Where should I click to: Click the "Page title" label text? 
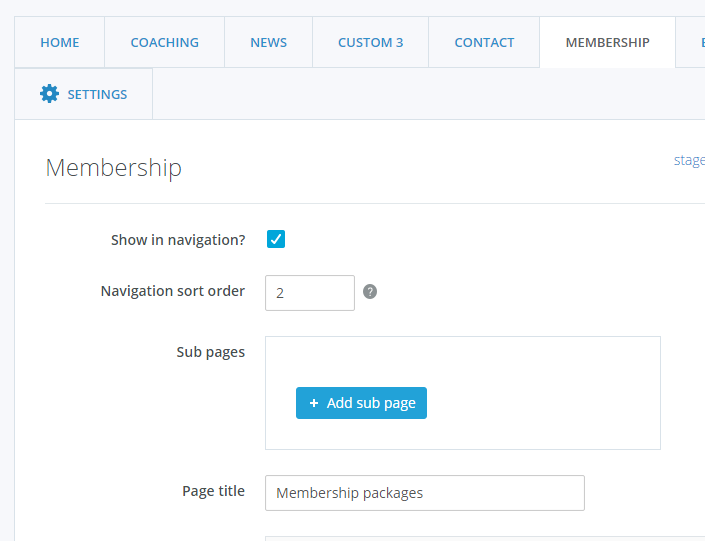(x=213, y=491)
